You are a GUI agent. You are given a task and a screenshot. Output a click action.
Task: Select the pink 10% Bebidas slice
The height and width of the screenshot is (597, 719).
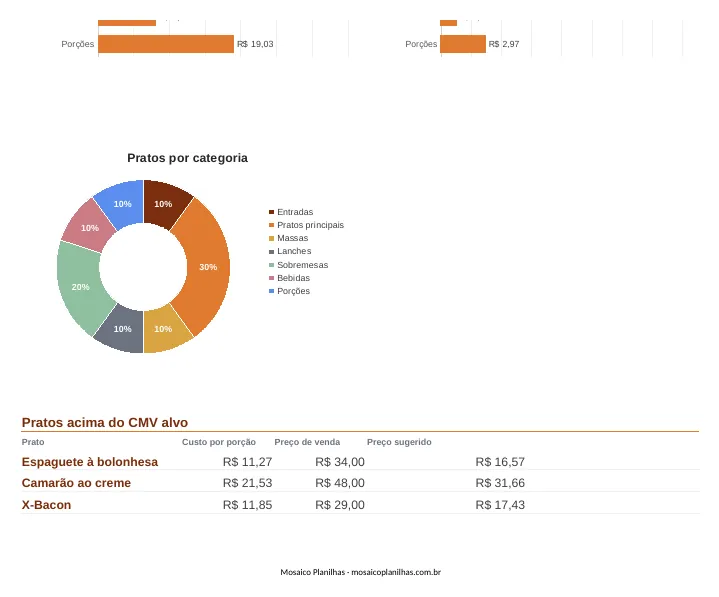[x=88, y=227]
